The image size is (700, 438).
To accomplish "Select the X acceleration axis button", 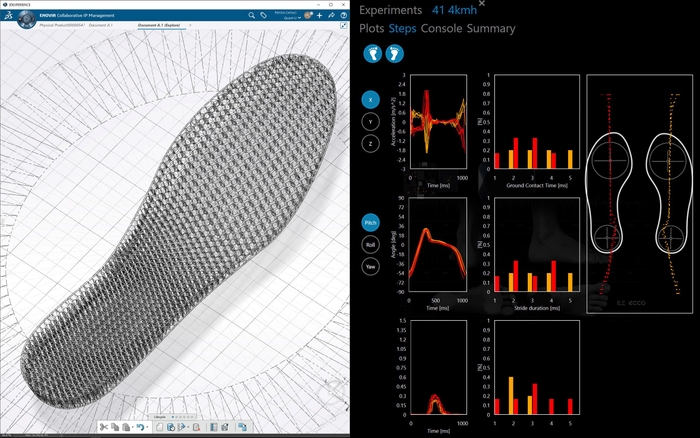I will [370, 100].
